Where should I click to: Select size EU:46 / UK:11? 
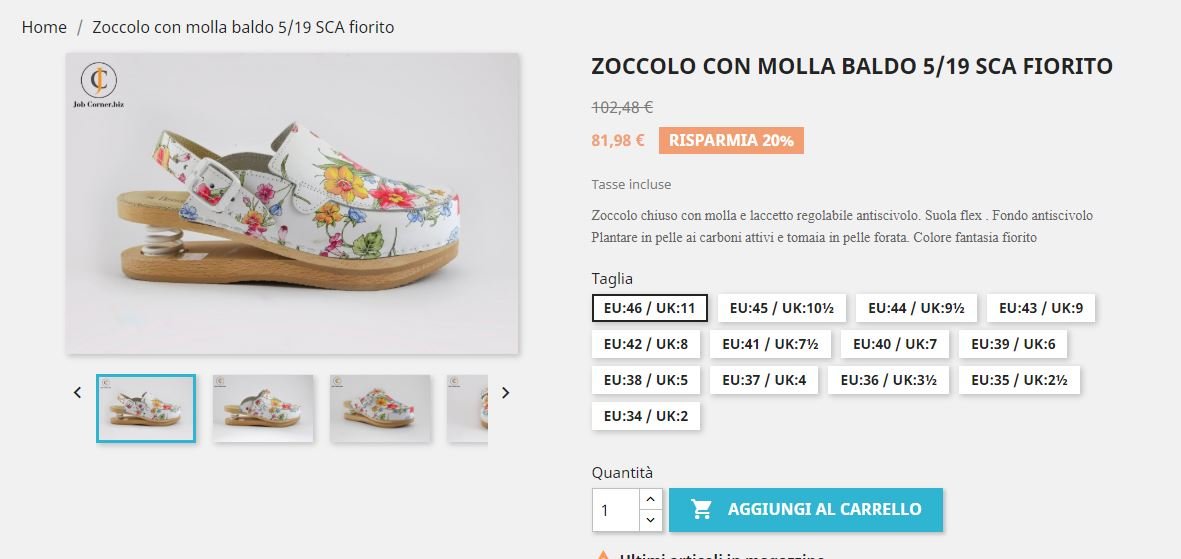(x=649, y=308)
